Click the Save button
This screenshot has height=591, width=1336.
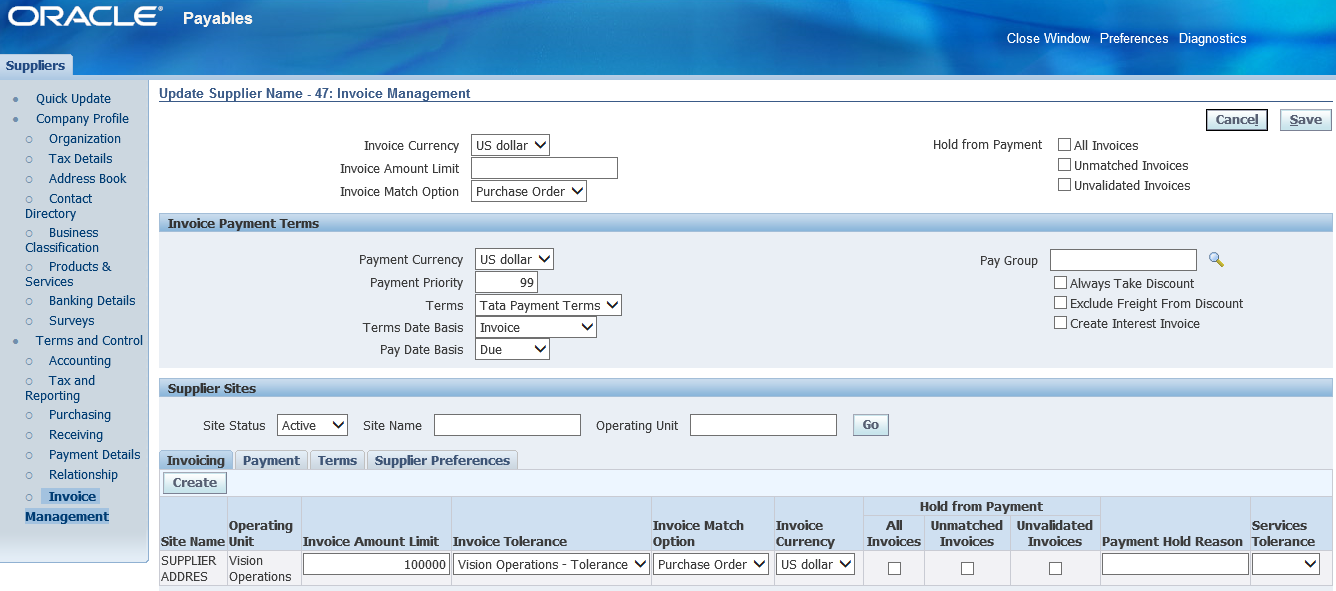click(1305, 120)
